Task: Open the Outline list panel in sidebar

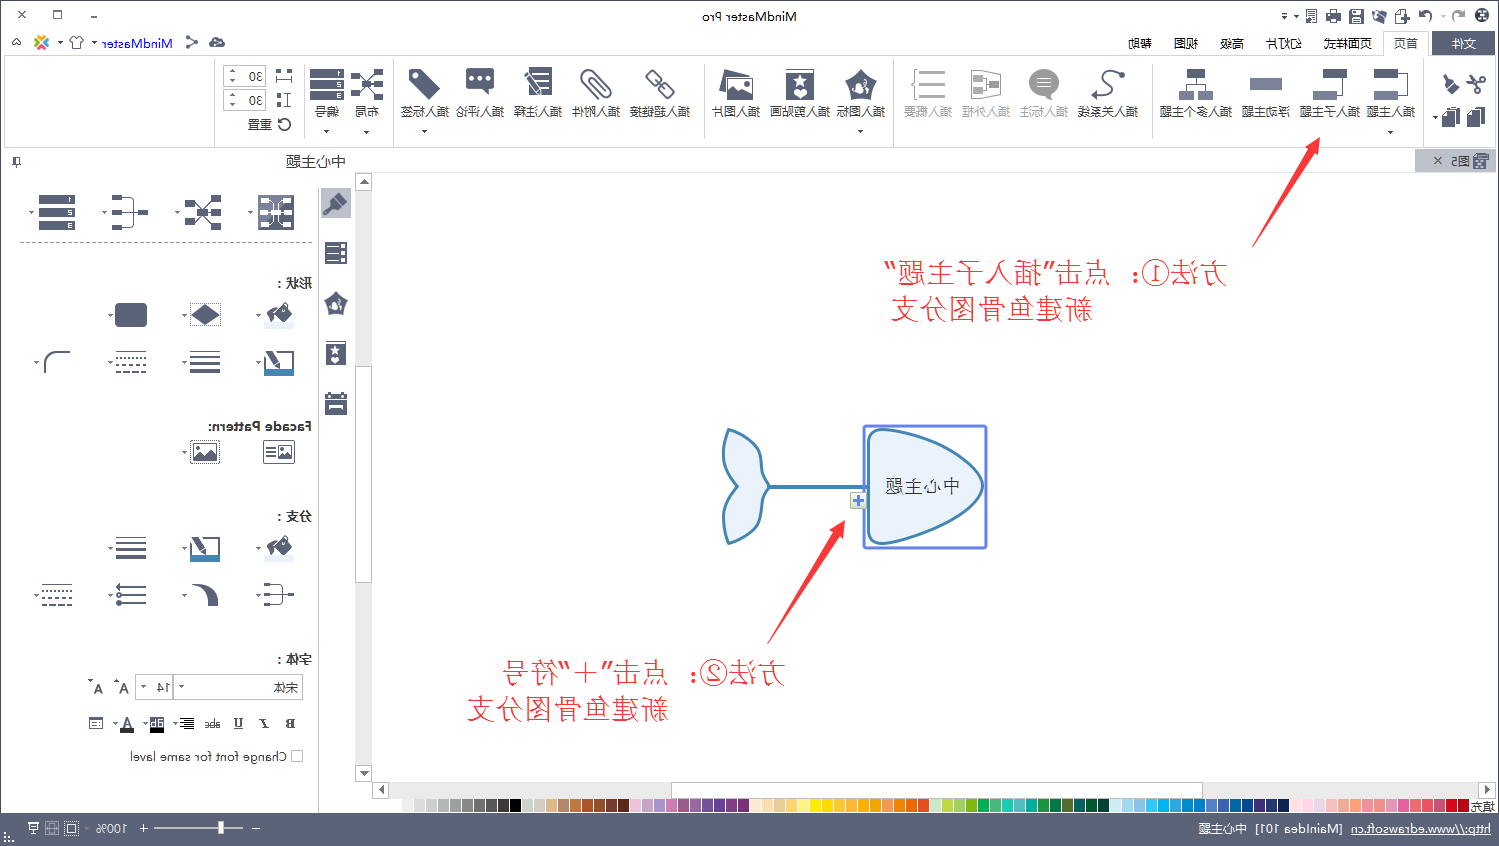Action: (x=336, y=253)
